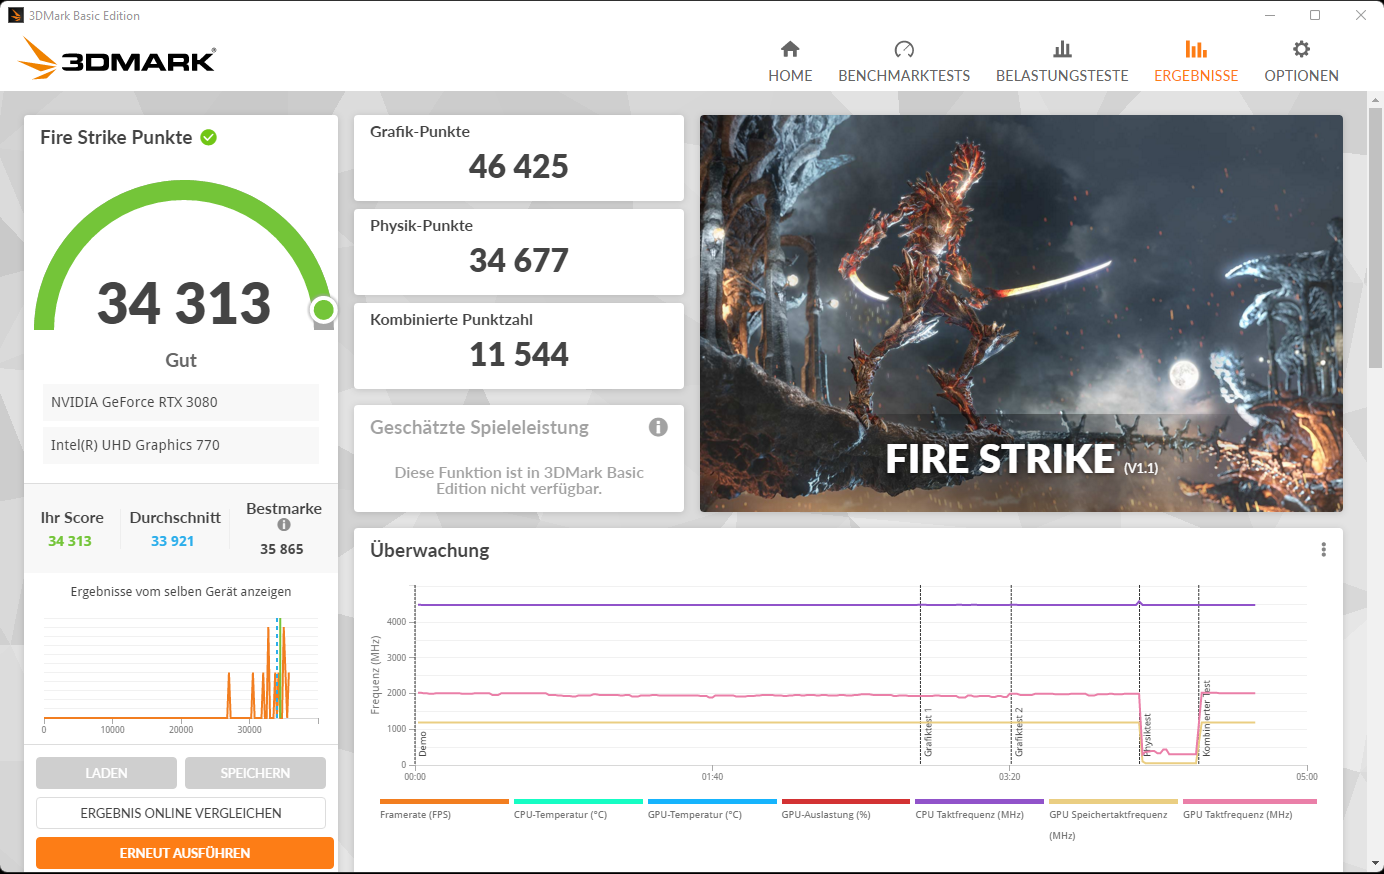Click the scrollbar down arrow
The height and width of the screenshot is (874, 1384).
(x=1375, y=863)
